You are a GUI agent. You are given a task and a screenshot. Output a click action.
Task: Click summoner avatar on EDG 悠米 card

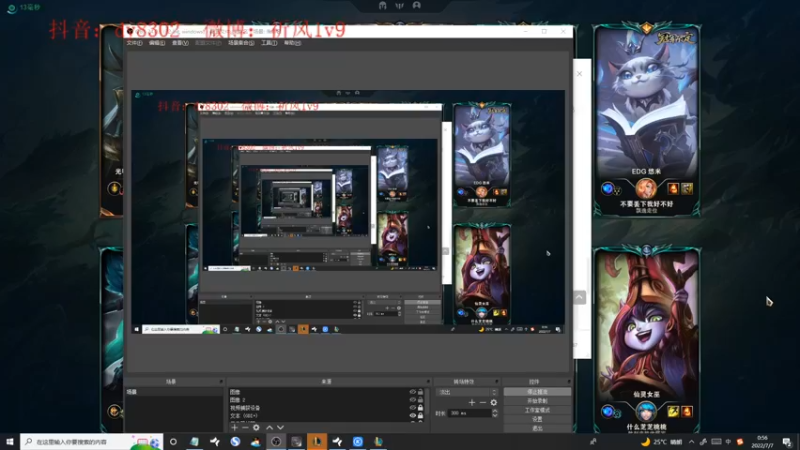pyautogui.click(x=646, y=189)
